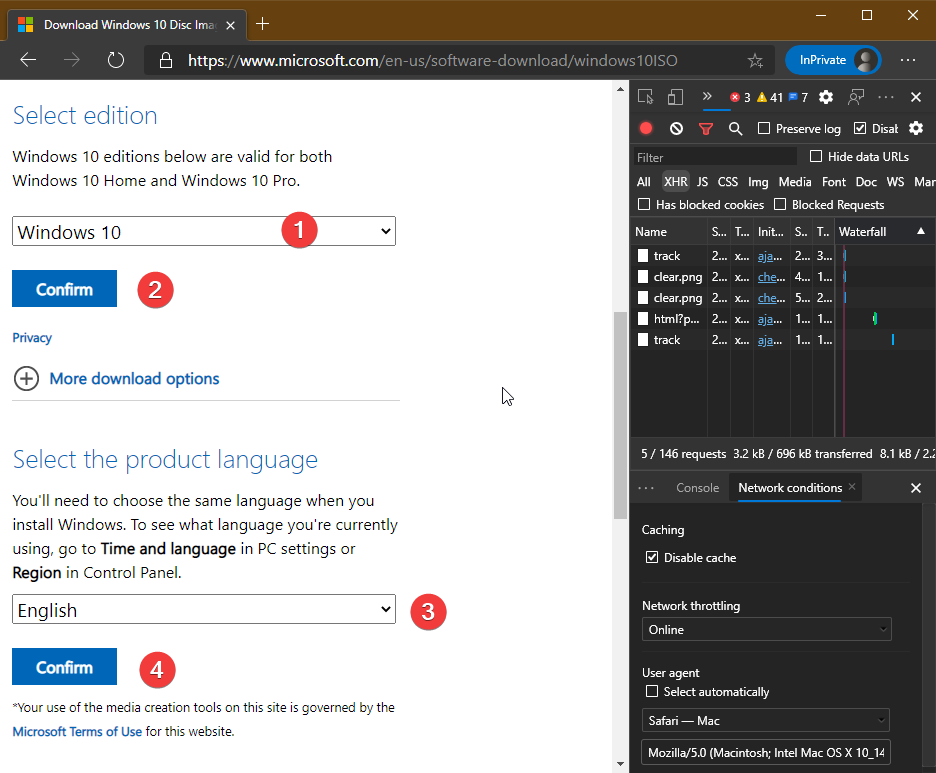Open Network panel settings gear
The width and height of the screenshot is (936, 773).
tap(916, 128)
